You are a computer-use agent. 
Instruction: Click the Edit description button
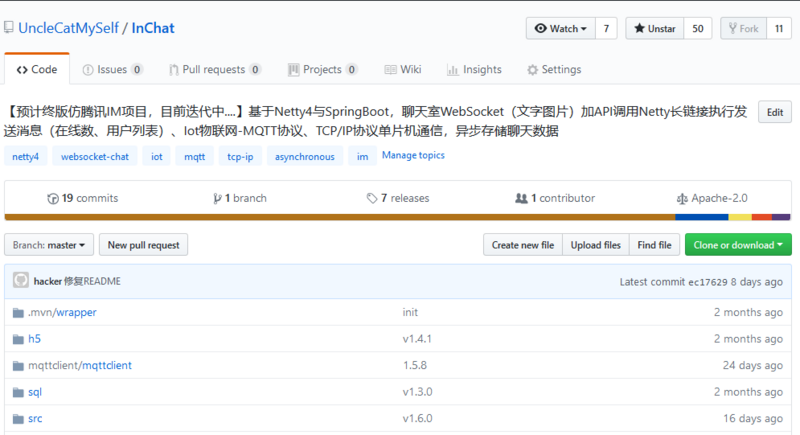775,112
